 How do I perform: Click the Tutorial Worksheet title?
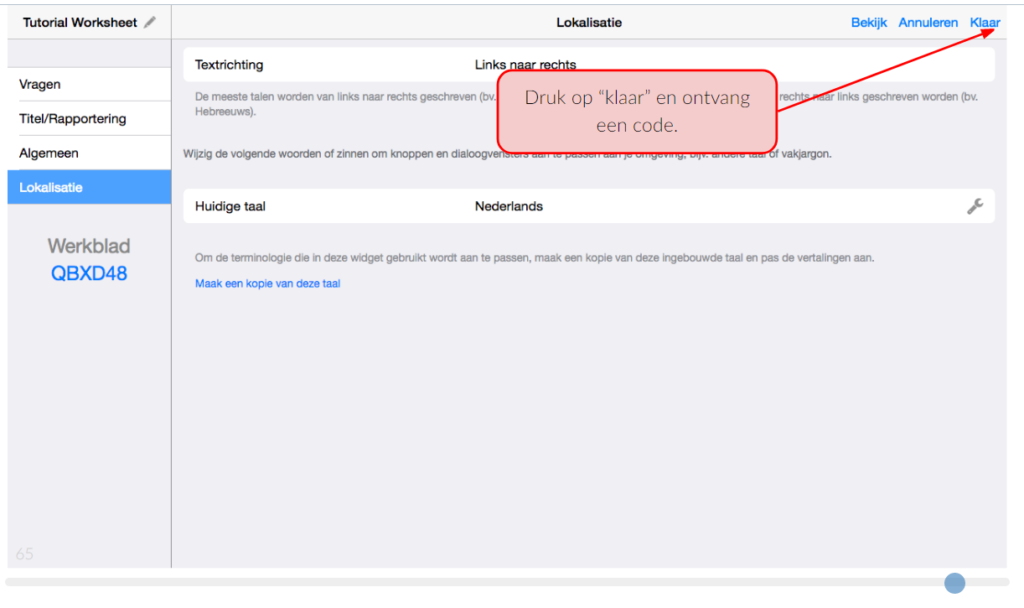pos(80,22)
